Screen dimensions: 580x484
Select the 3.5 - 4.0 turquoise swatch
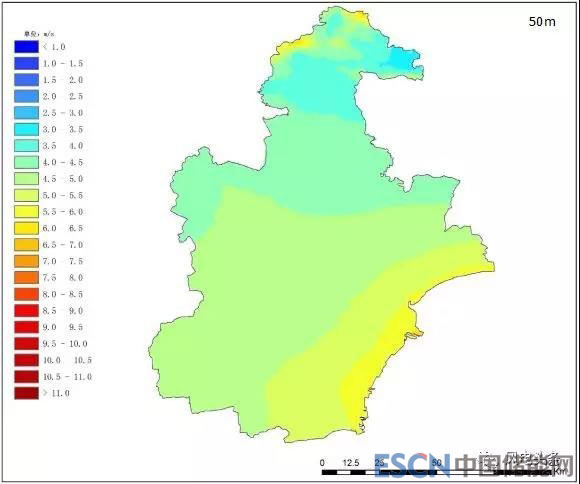[26, 145]
